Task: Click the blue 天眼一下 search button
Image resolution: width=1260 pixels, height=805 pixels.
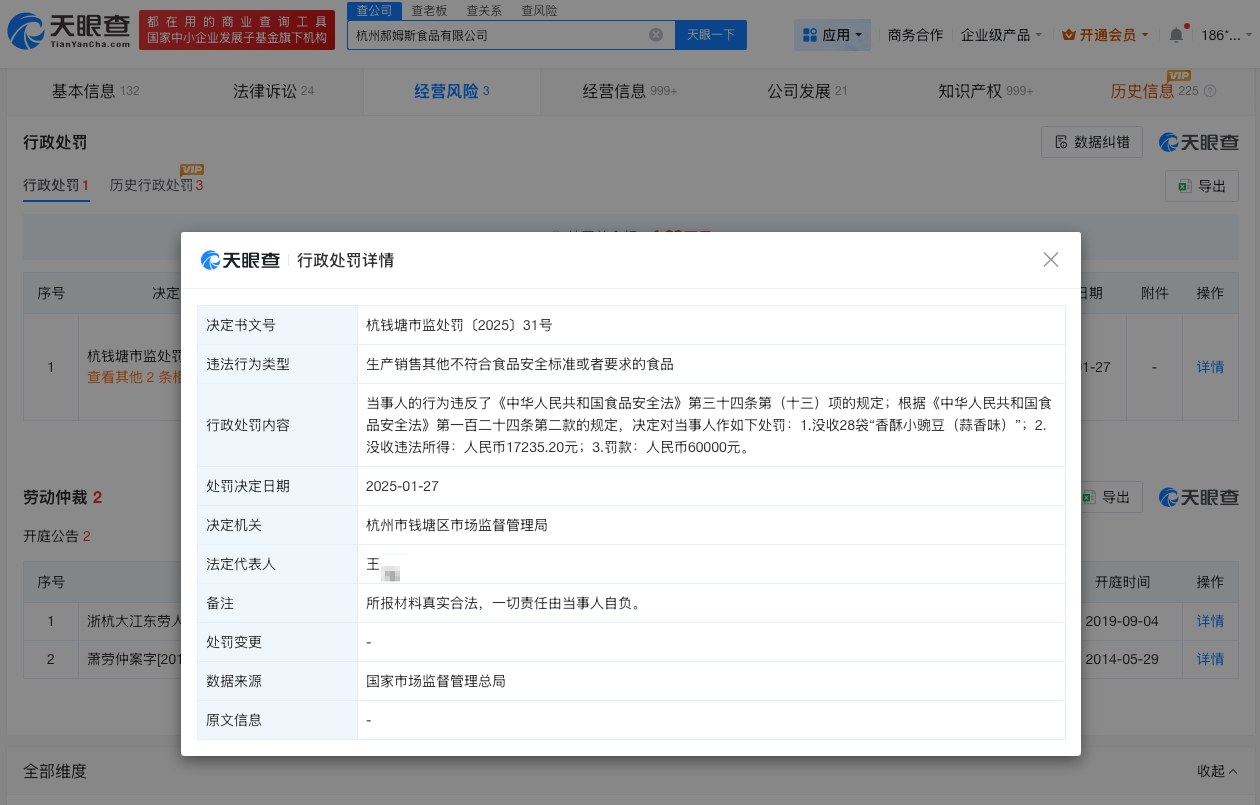Action: pyautogui.click(x=710, y=34)
